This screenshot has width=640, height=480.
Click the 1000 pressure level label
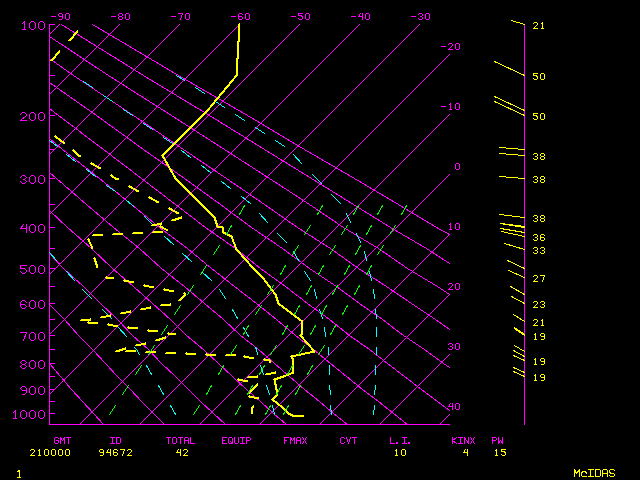click(34, 415)
